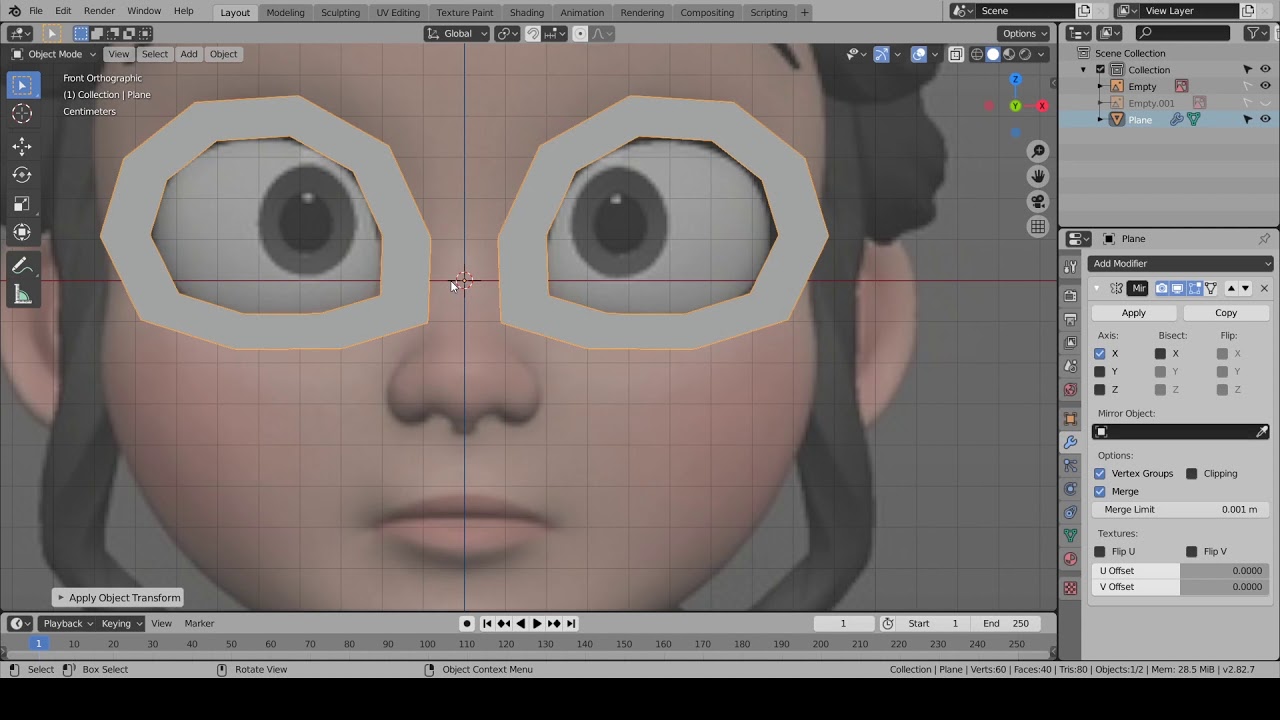This screenshot has width=1280, height=720.
Task: Select the Move tool
Action: coord(22,146)
